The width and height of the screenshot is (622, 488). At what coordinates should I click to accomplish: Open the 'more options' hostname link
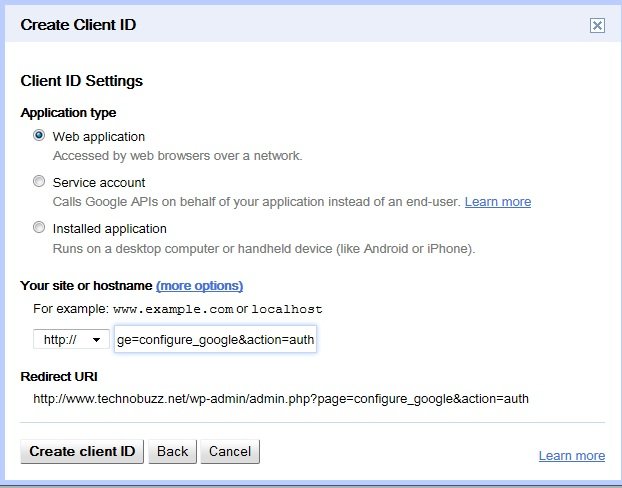coord(200,286)
